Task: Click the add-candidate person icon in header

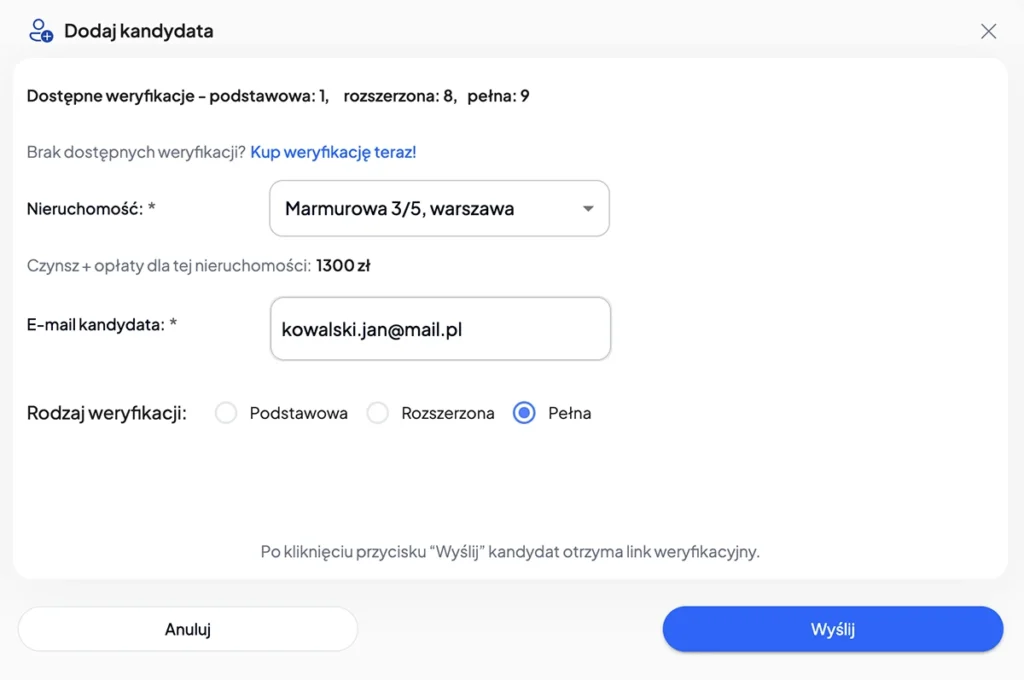Action: tap(41, 30)
